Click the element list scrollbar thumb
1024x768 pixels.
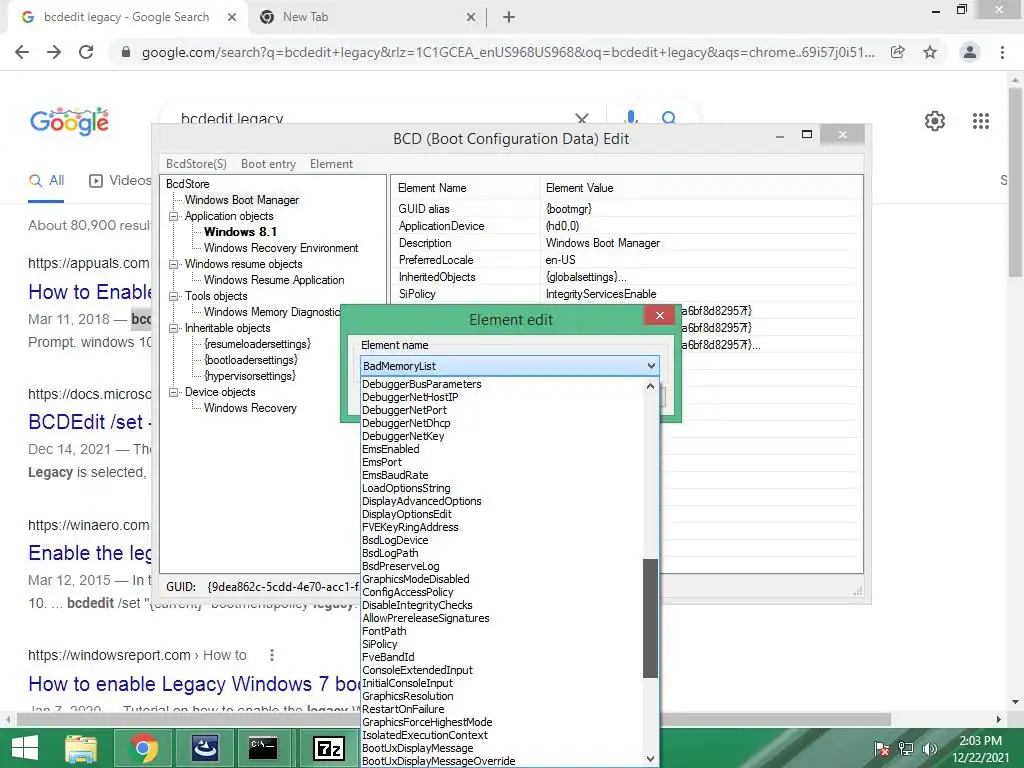pos(650,618)
